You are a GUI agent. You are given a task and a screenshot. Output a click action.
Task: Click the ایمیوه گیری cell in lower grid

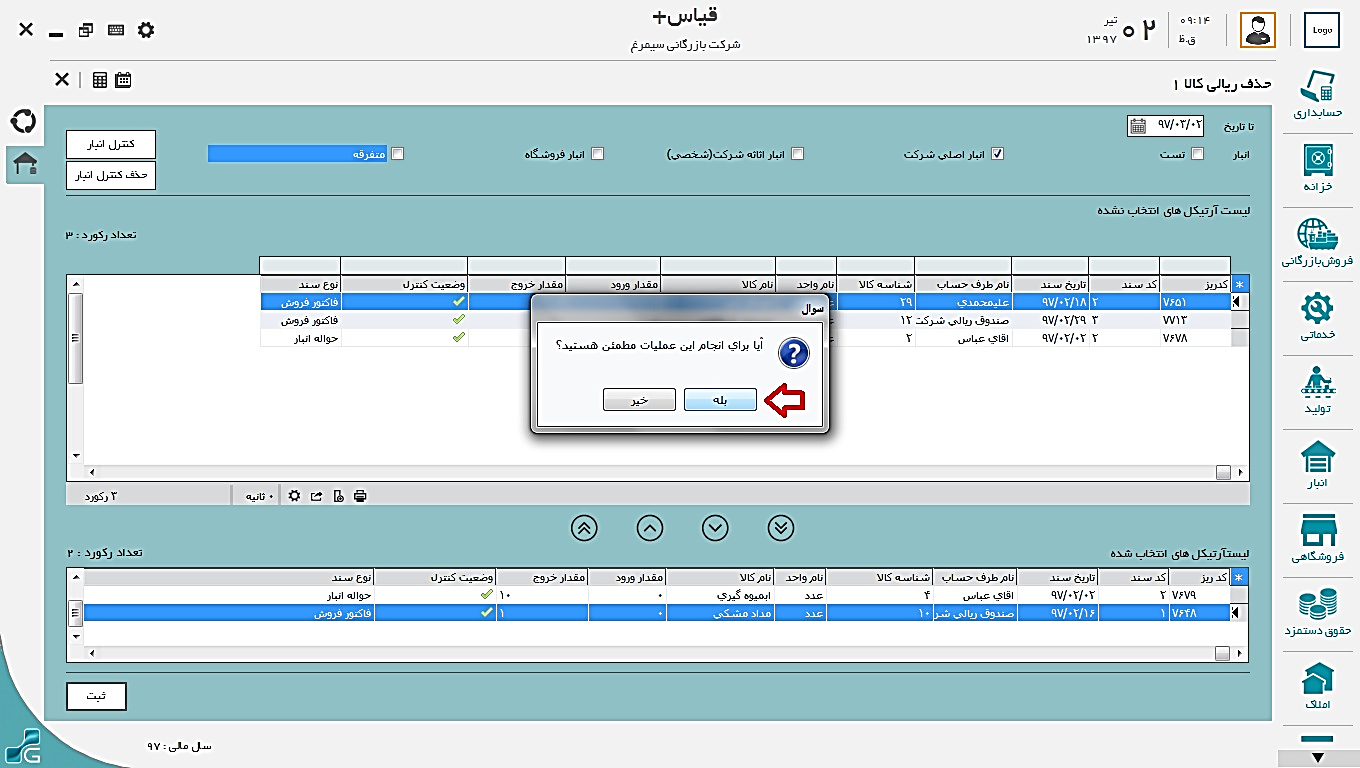tap(719, 595)
